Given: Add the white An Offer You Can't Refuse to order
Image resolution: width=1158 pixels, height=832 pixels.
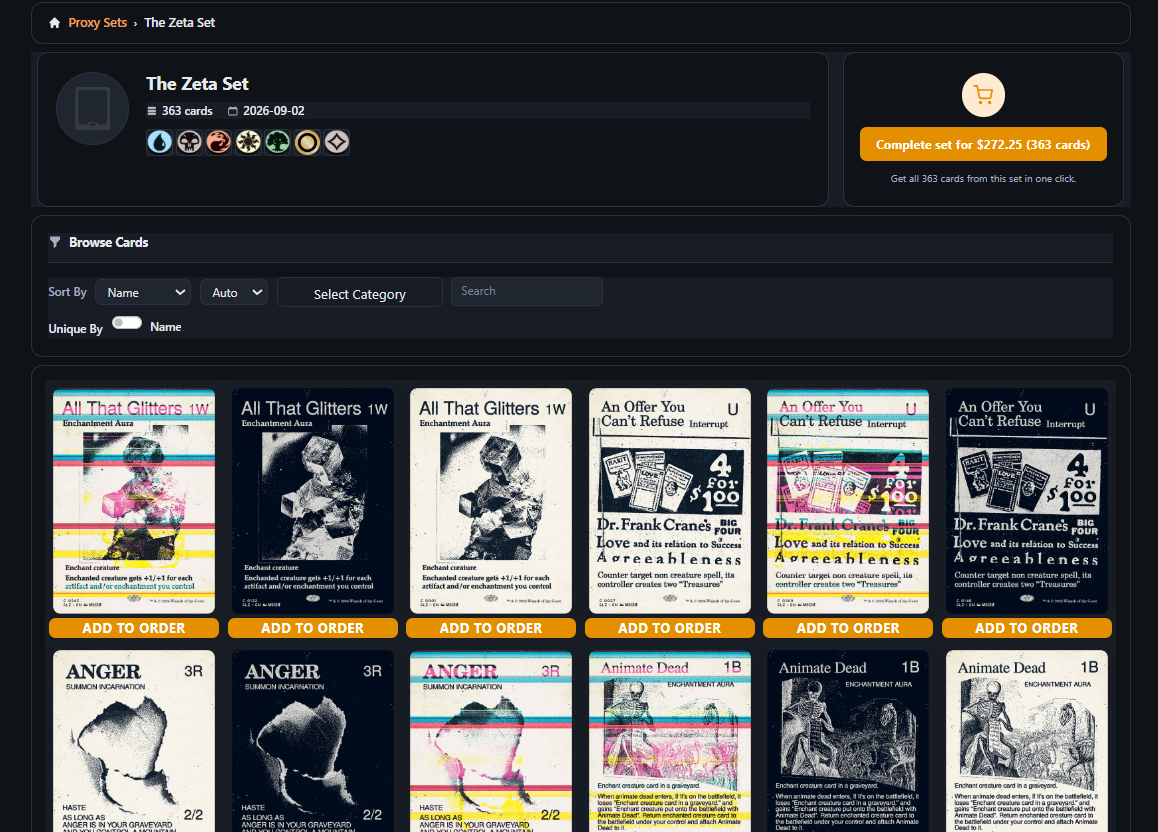Looking at the screenshot, I should point(670,628).
